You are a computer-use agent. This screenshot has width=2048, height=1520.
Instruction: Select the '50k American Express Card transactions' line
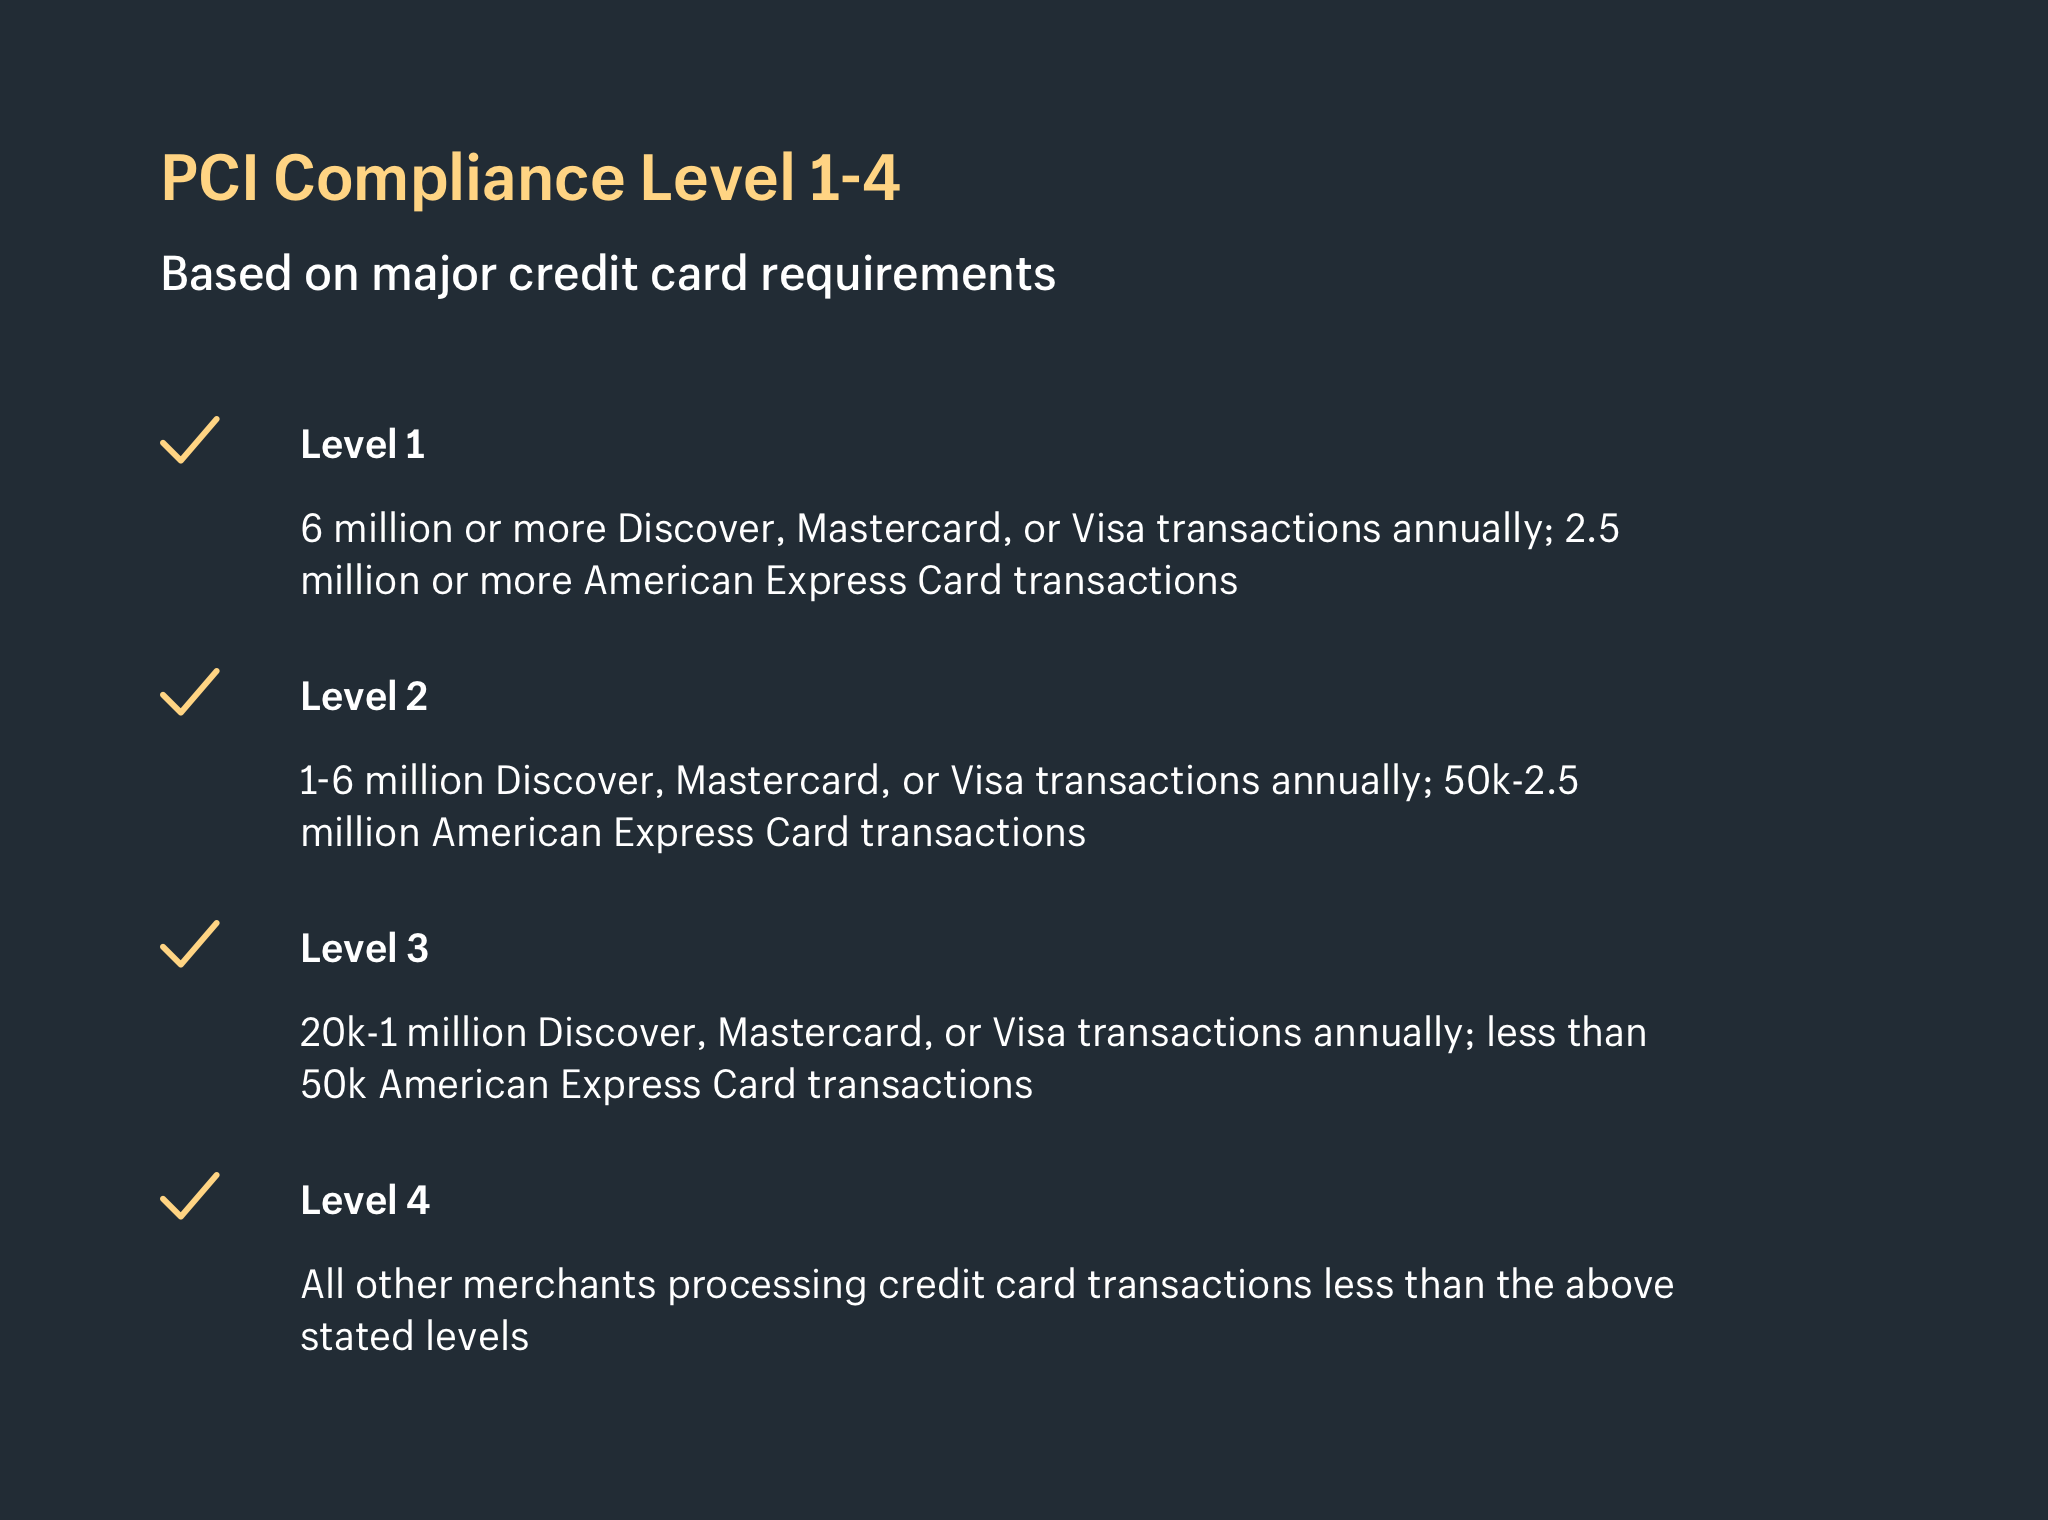[667, 1085]
